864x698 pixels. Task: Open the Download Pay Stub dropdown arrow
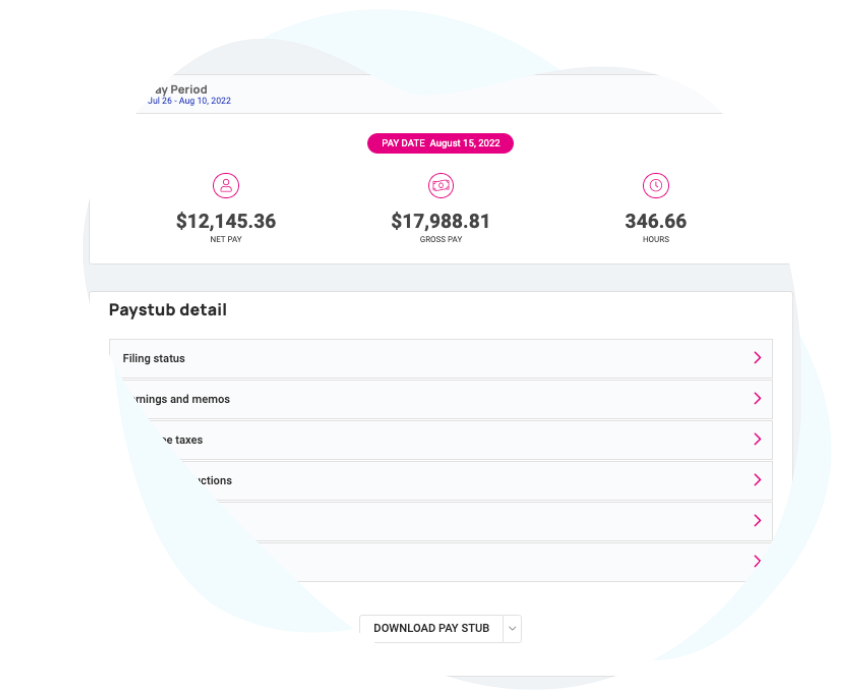pos(512,629)
